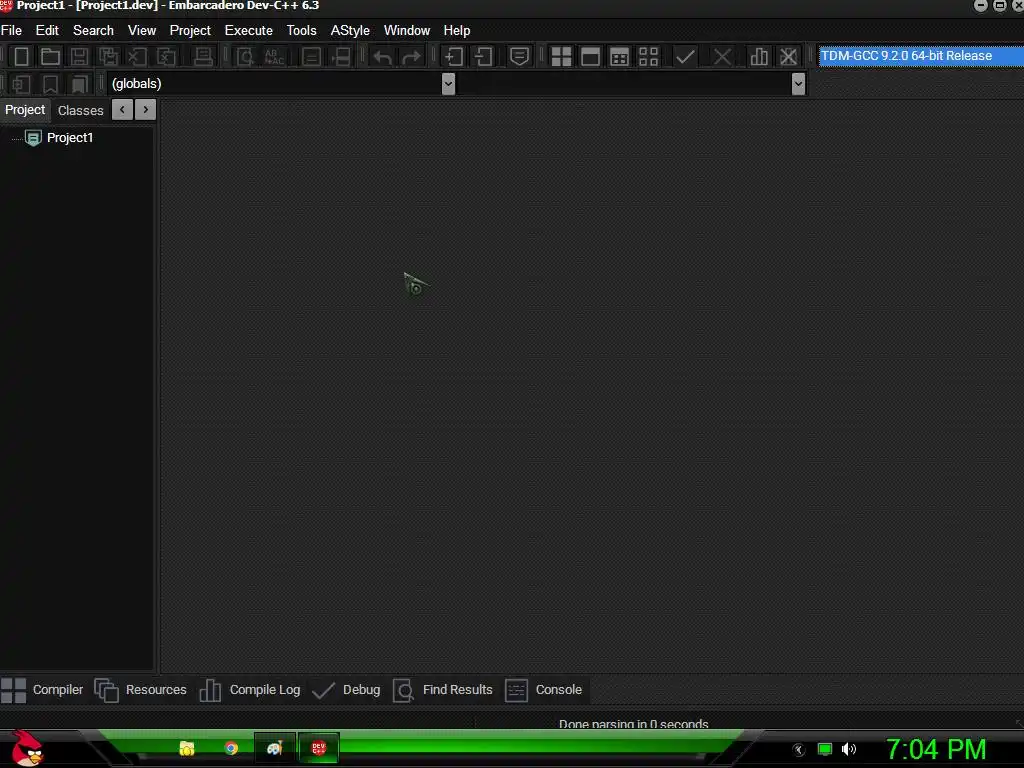Open Chrome from the taskbar
Screen dimensions: 1024x768
231,748
